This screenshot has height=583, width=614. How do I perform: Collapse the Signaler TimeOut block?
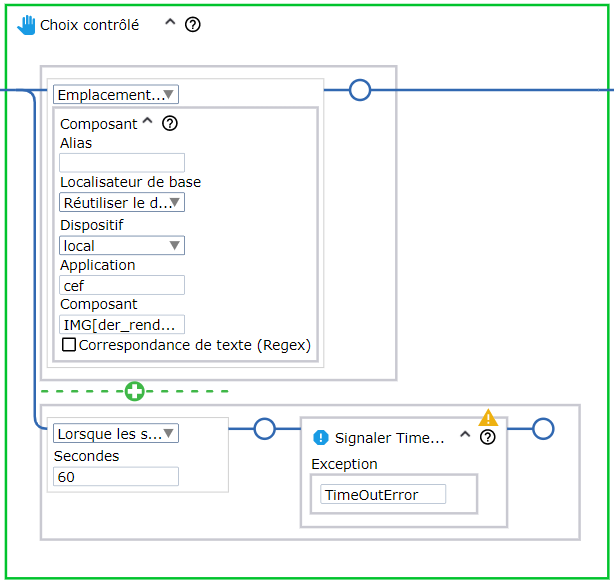coord(465,436)
